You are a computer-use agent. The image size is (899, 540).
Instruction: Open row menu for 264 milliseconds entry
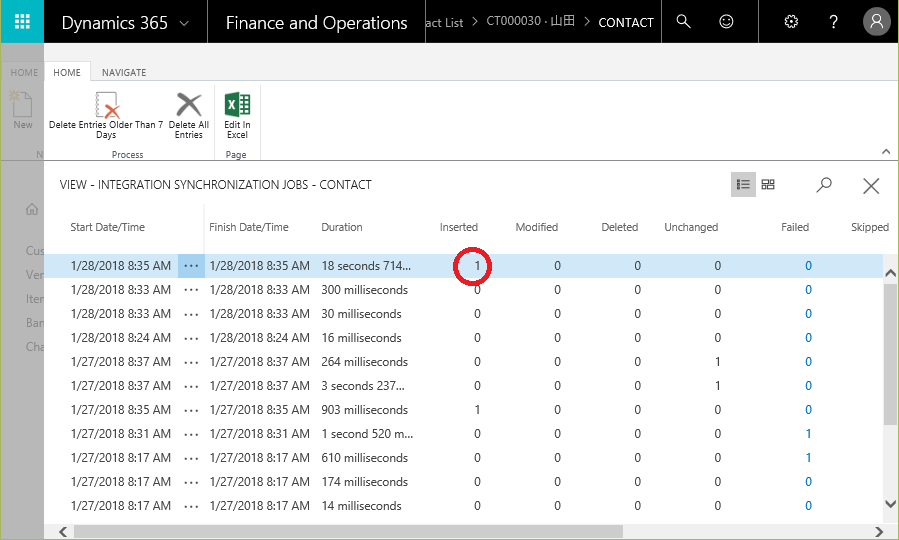coord(191,362)
